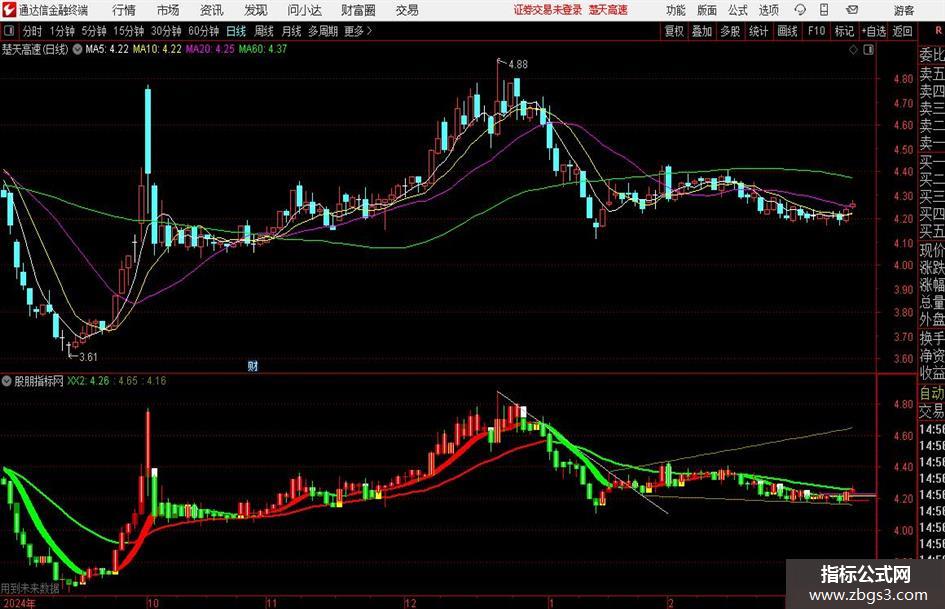The height and width of the screenshot is (609, 945).
Task: Toggle the right panel icon above main chart
Action: click(868, 50)
